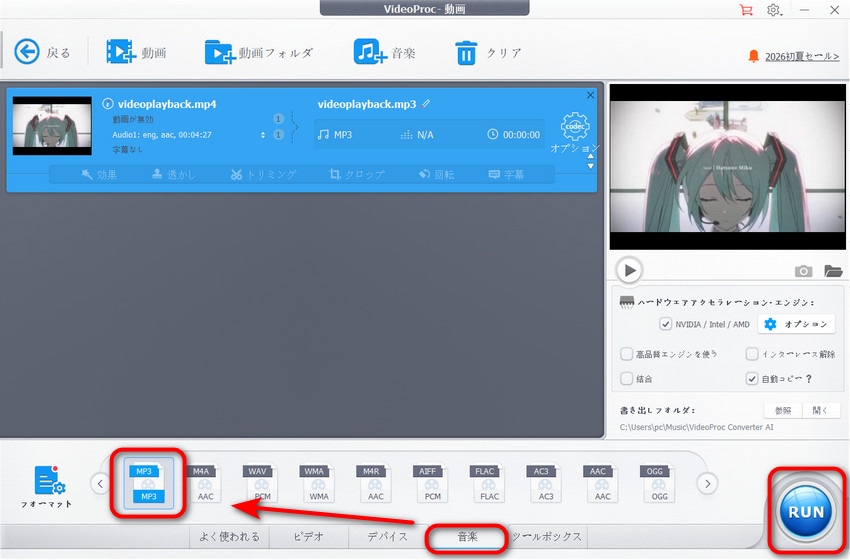Open the 透かし watermark tool

[x=173, y=175]
